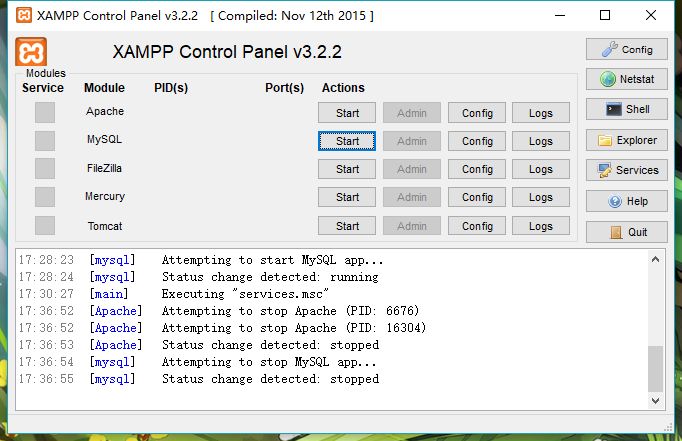Screen dimensions: 682x441
Task: Click the 17:36:53 Apache stopped log line
Action: click(x=199, y=345)
